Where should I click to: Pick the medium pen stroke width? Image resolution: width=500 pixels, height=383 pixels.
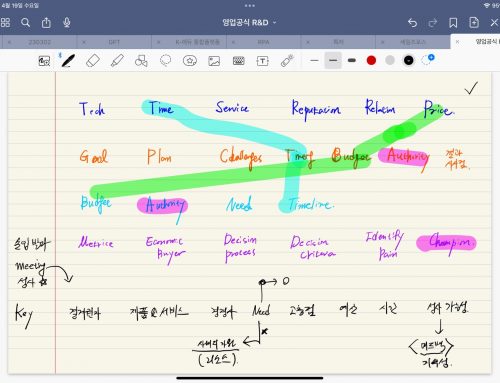tap(333, 60)
